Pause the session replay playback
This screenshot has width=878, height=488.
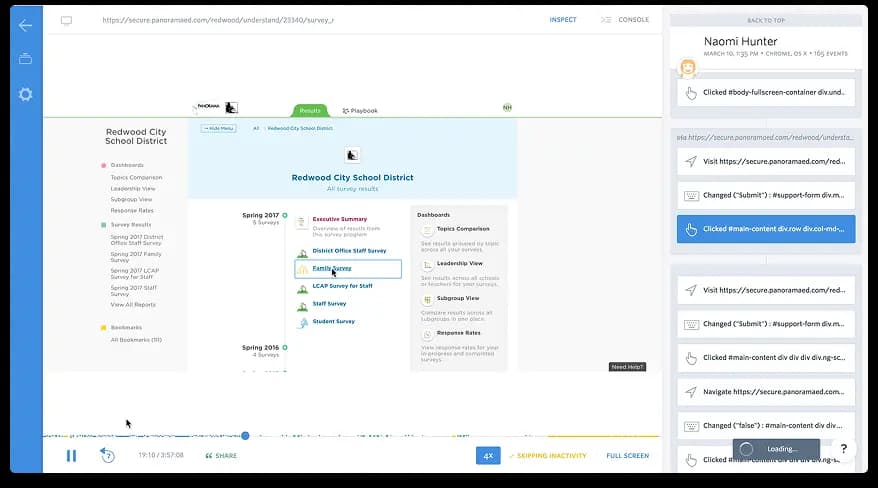(x=71, y=455)
